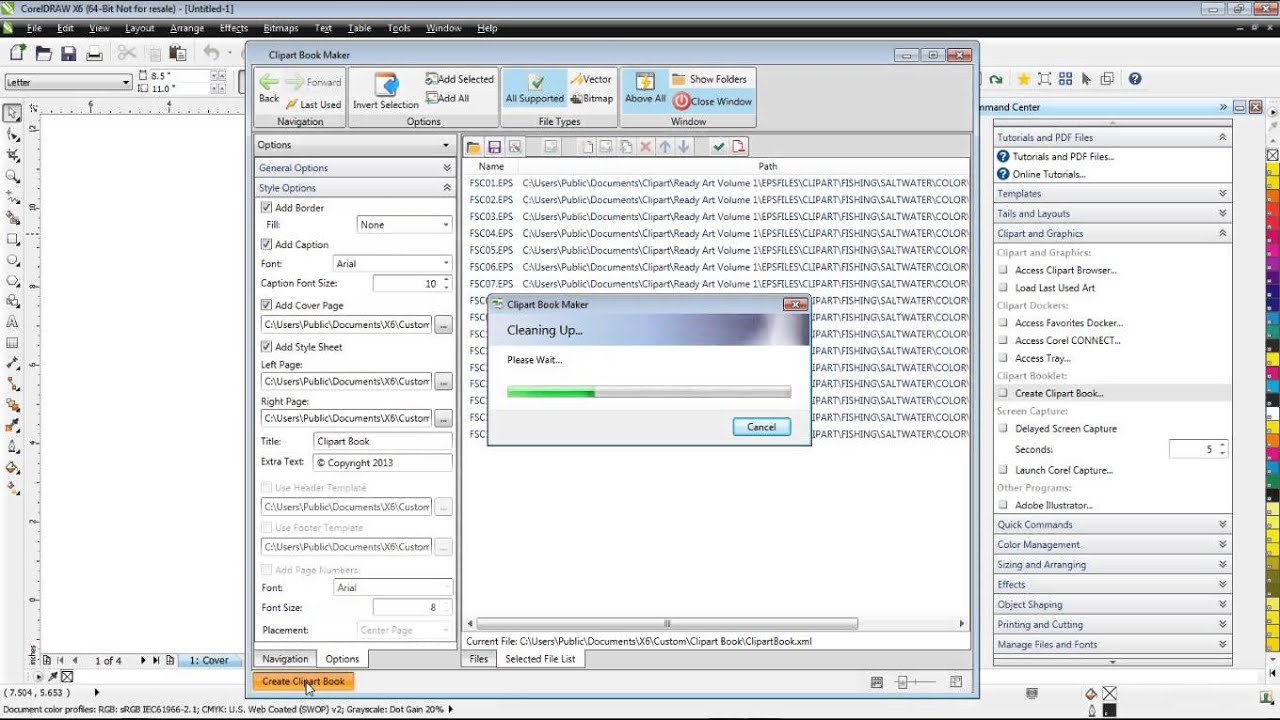Open the Letter page size dropdown

[x=68, y=82]
